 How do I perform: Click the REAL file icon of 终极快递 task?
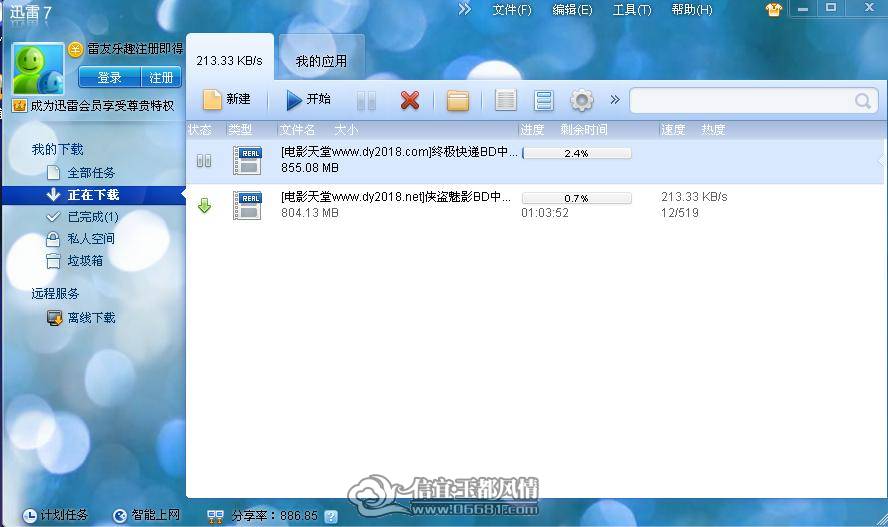click(x=247, y=160)
